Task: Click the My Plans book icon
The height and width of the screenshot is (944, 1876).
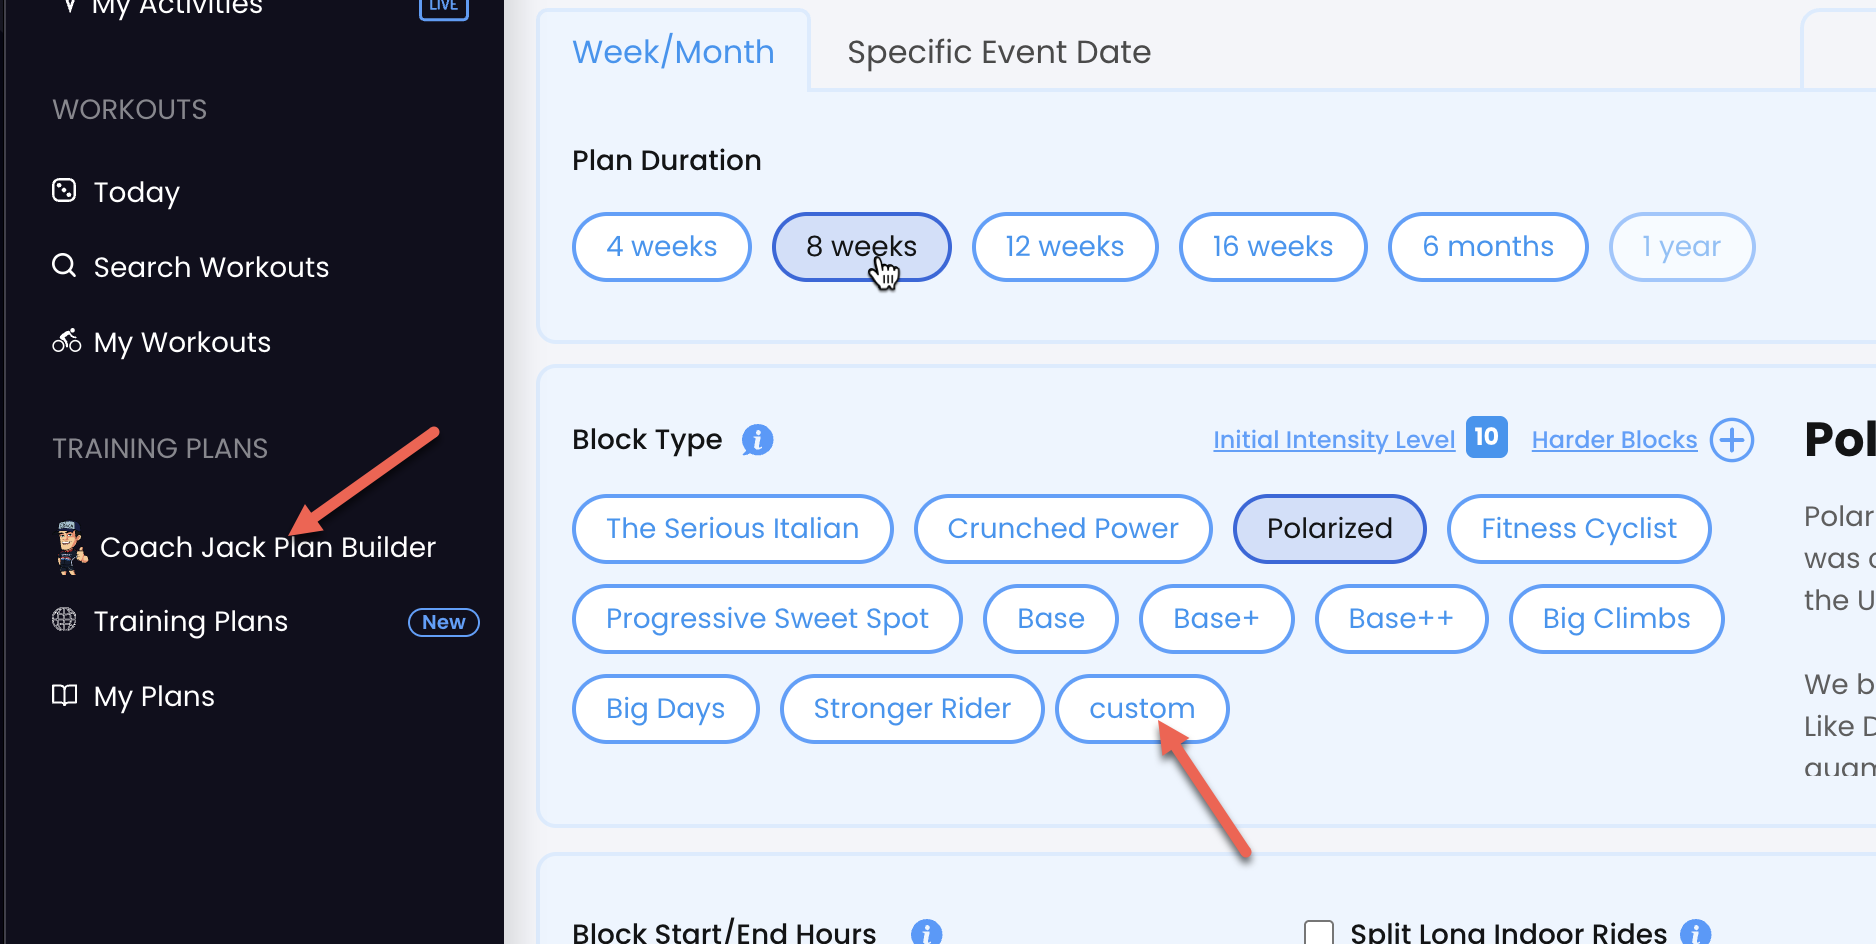Action: coord(64,695)
